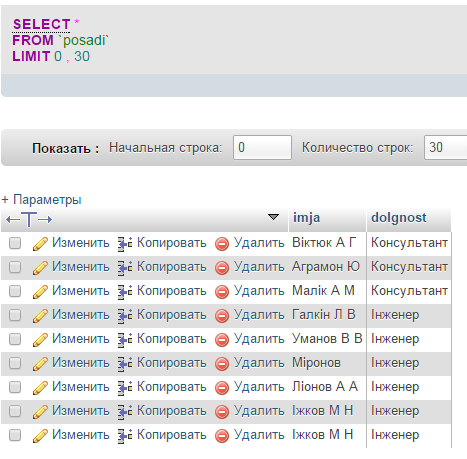The height and width of the screenshot is (459, 467).
Task: Click the pencil icon in Аграмон Ю row
Action: [x=40, y=268]
